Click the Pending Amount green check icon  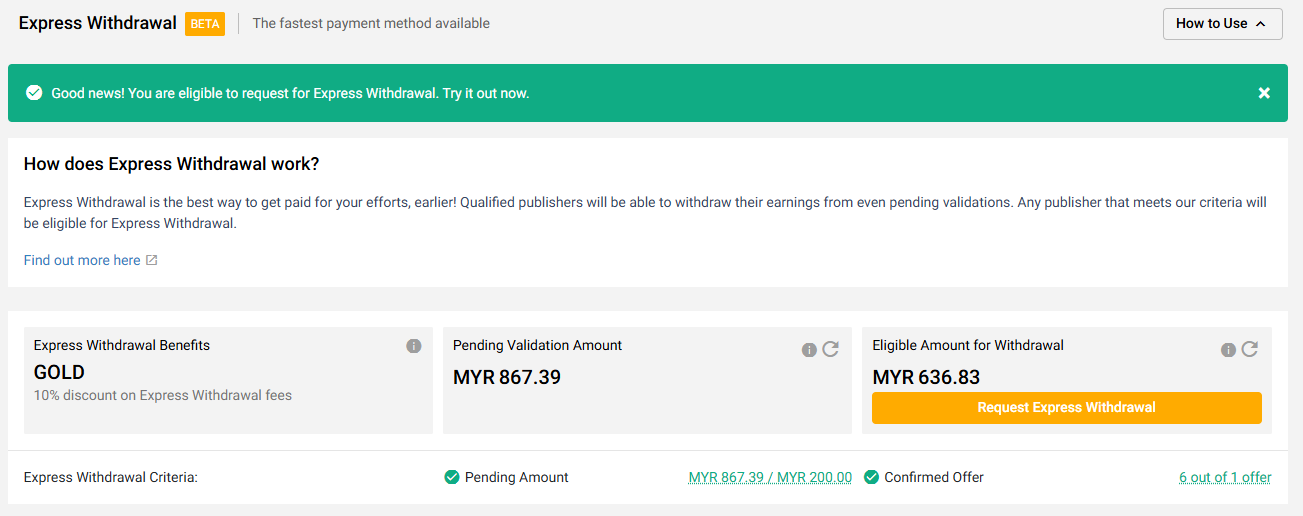(452, 478)
